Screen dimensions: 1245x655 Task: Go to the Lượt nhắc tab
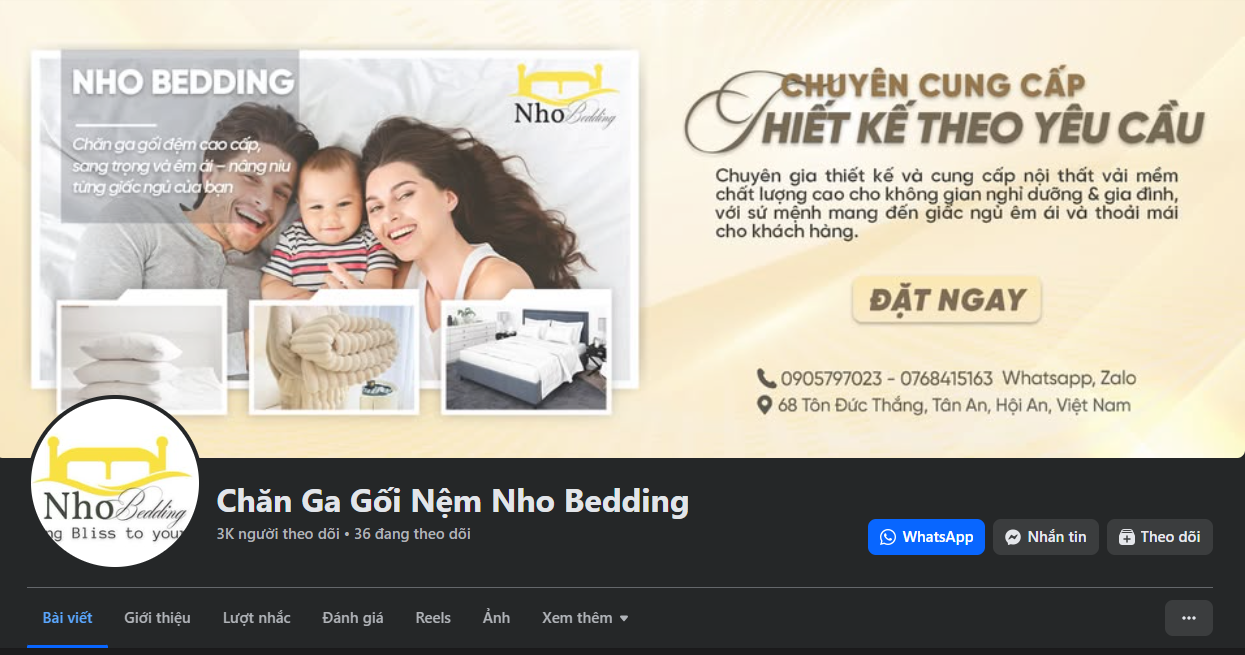tap(257, 618)
